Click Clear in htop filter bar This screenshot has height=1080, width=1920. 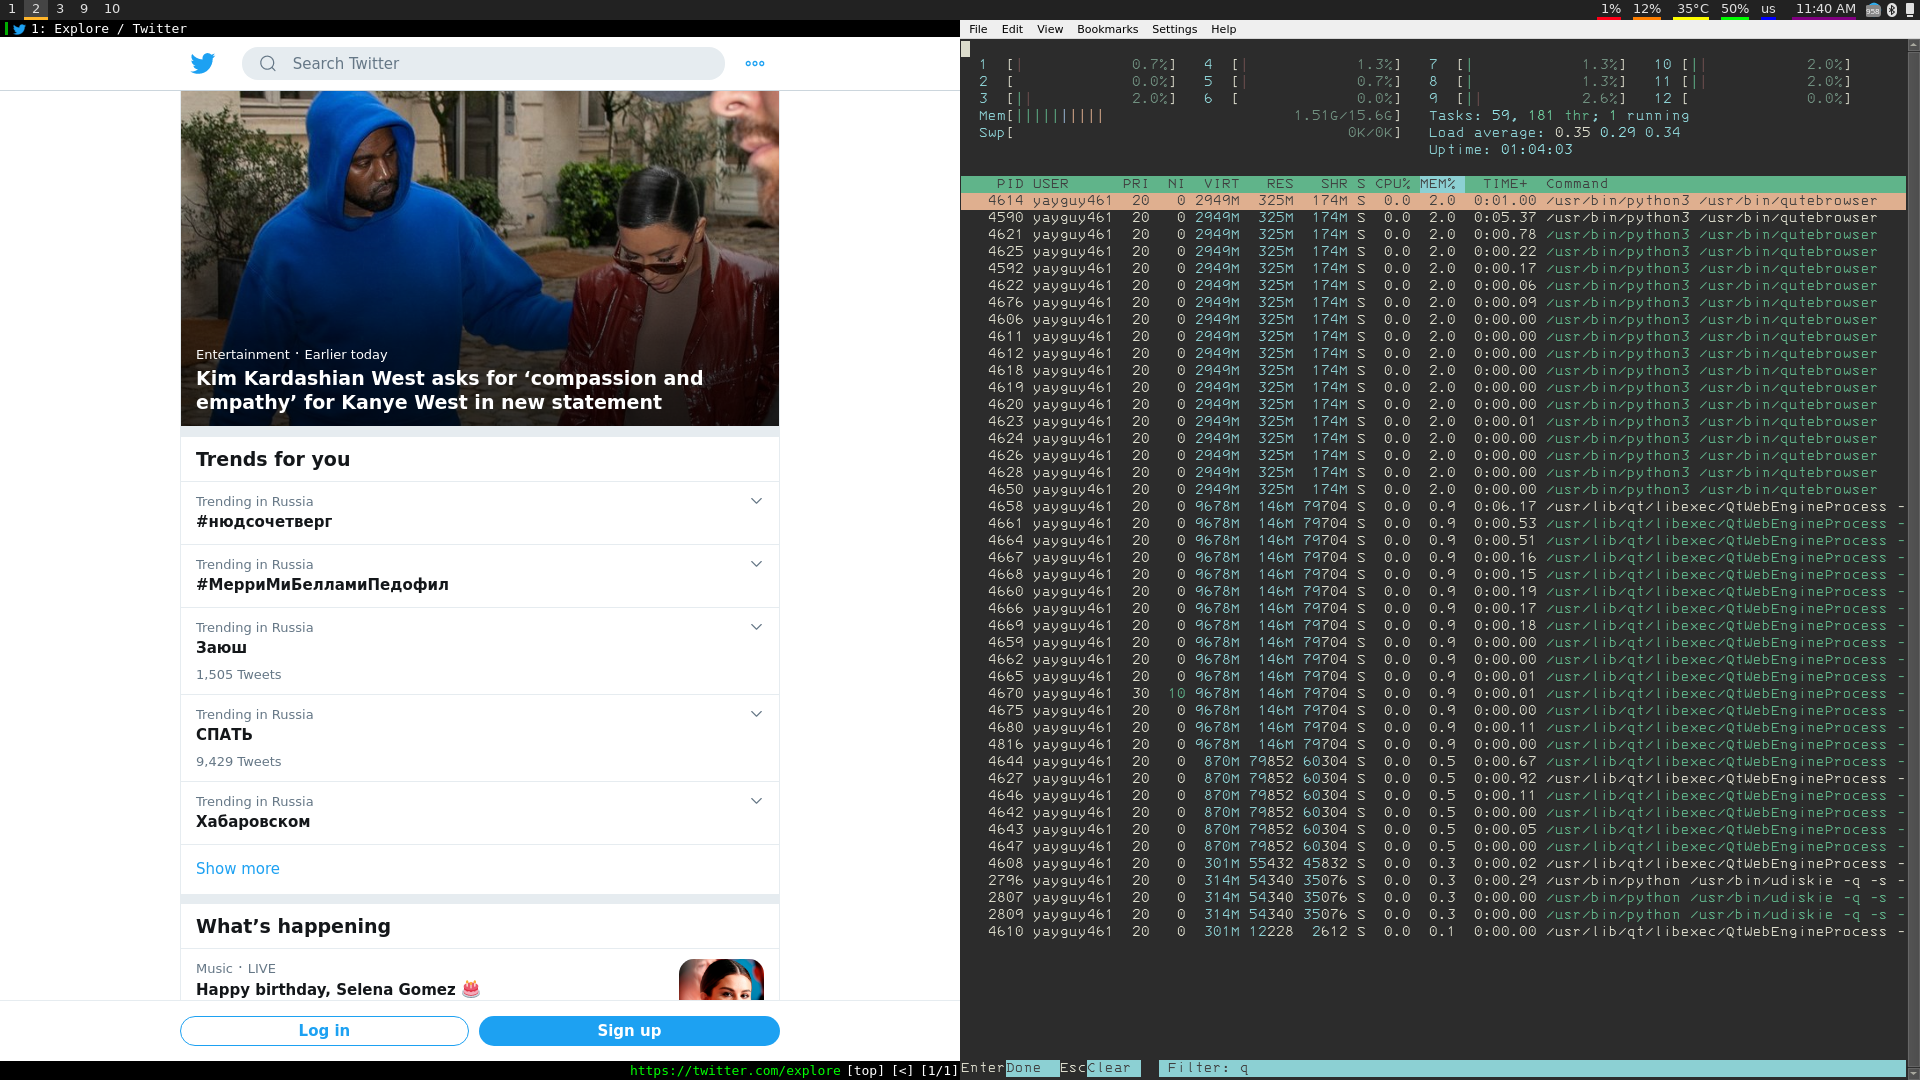coord(1113,1068)
